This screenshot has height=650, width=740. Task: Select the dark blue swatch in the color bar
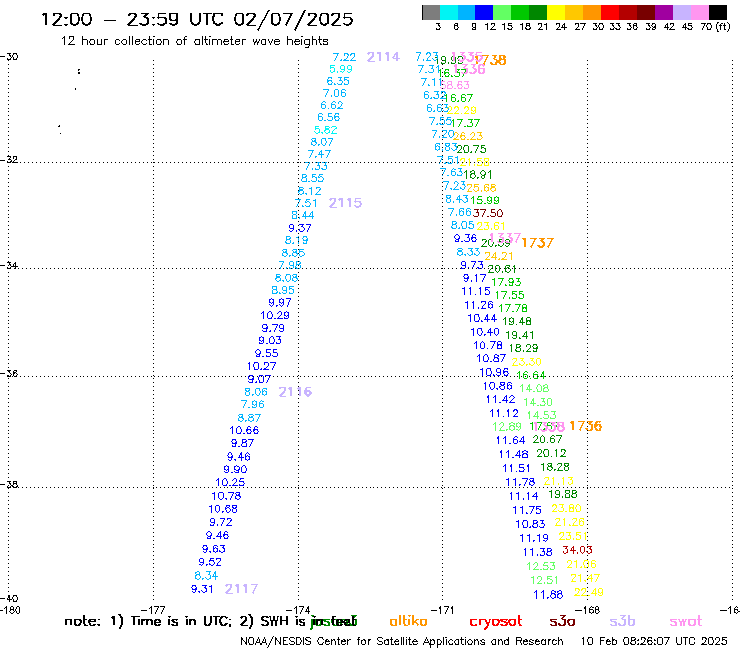(x=484, y=13)
